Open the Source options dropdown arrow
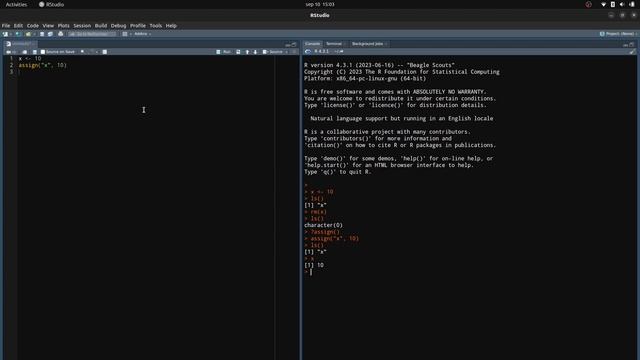 coord(287,52)
